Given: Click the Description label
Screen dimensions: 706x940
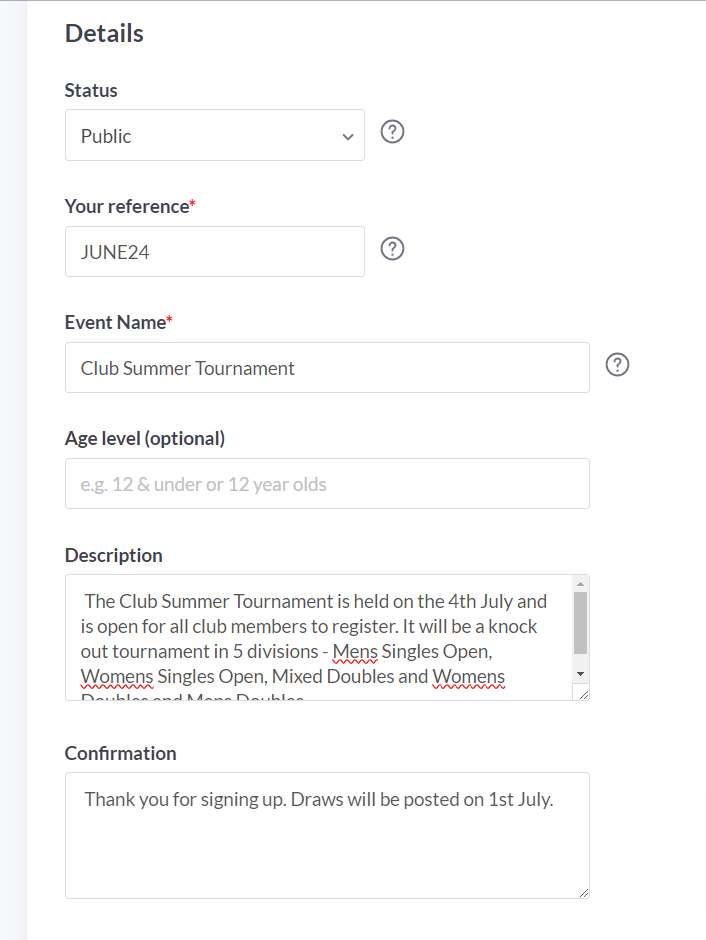Looking at the screenshot, I should coord(114,555).
